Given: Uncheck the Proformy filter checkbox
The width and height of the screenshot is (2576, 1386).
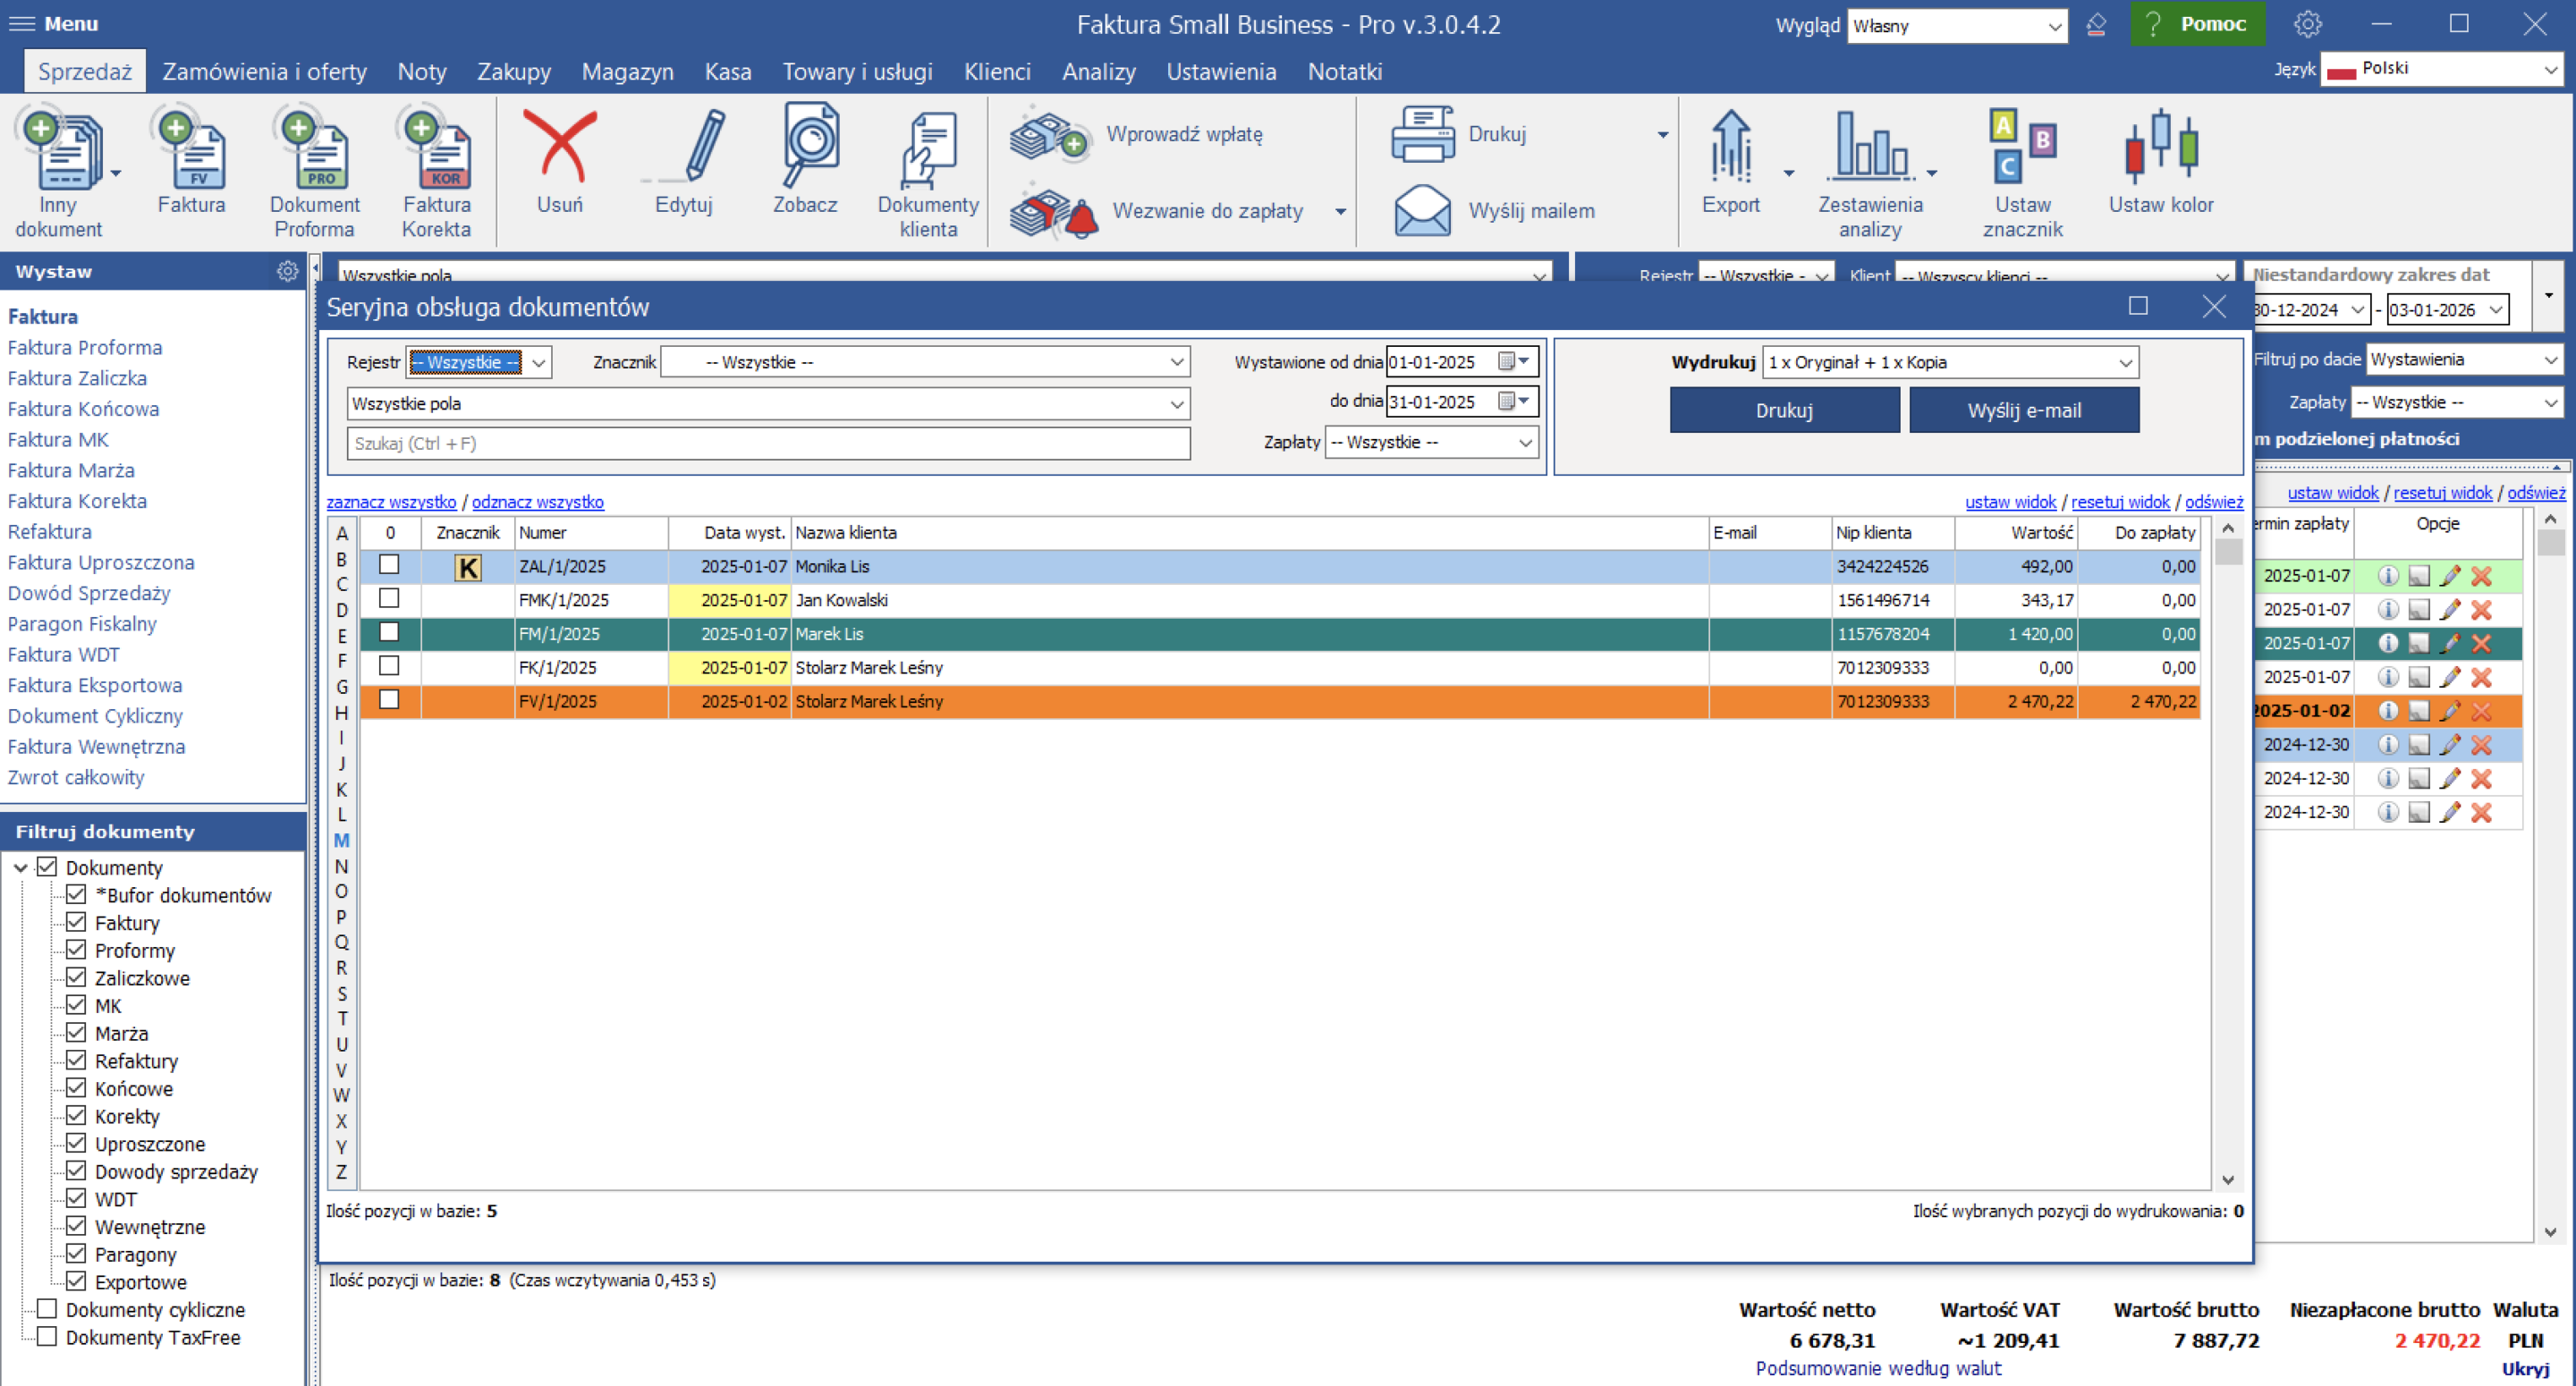Looking at the screenshot, I should (76, 950).
